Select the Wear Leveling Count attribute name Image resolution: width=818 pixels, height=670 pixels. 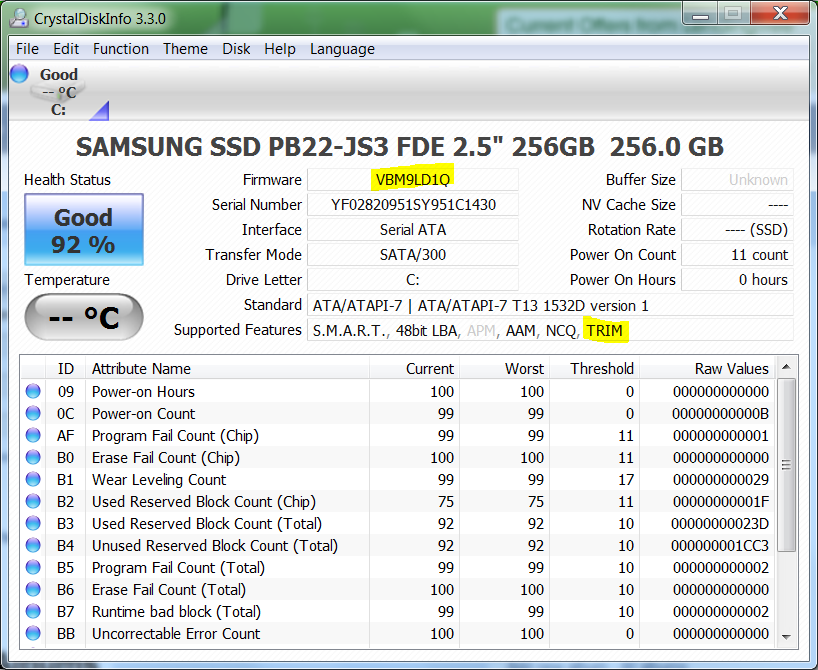(x=159, y=480)
